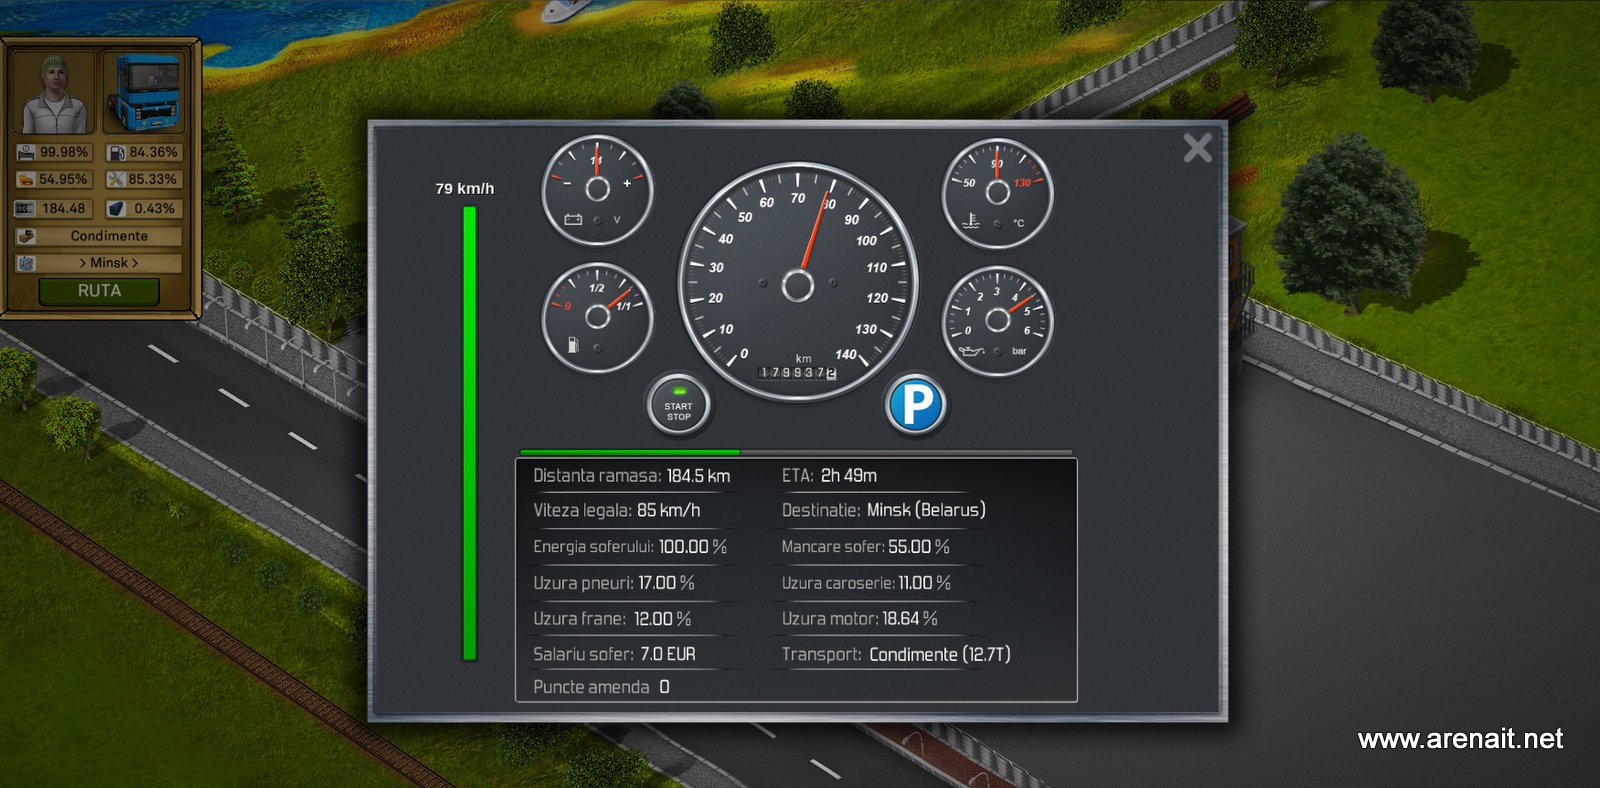Open the Condimente cargo entry
Screen dimensions: 1600x788
[109, 237]
